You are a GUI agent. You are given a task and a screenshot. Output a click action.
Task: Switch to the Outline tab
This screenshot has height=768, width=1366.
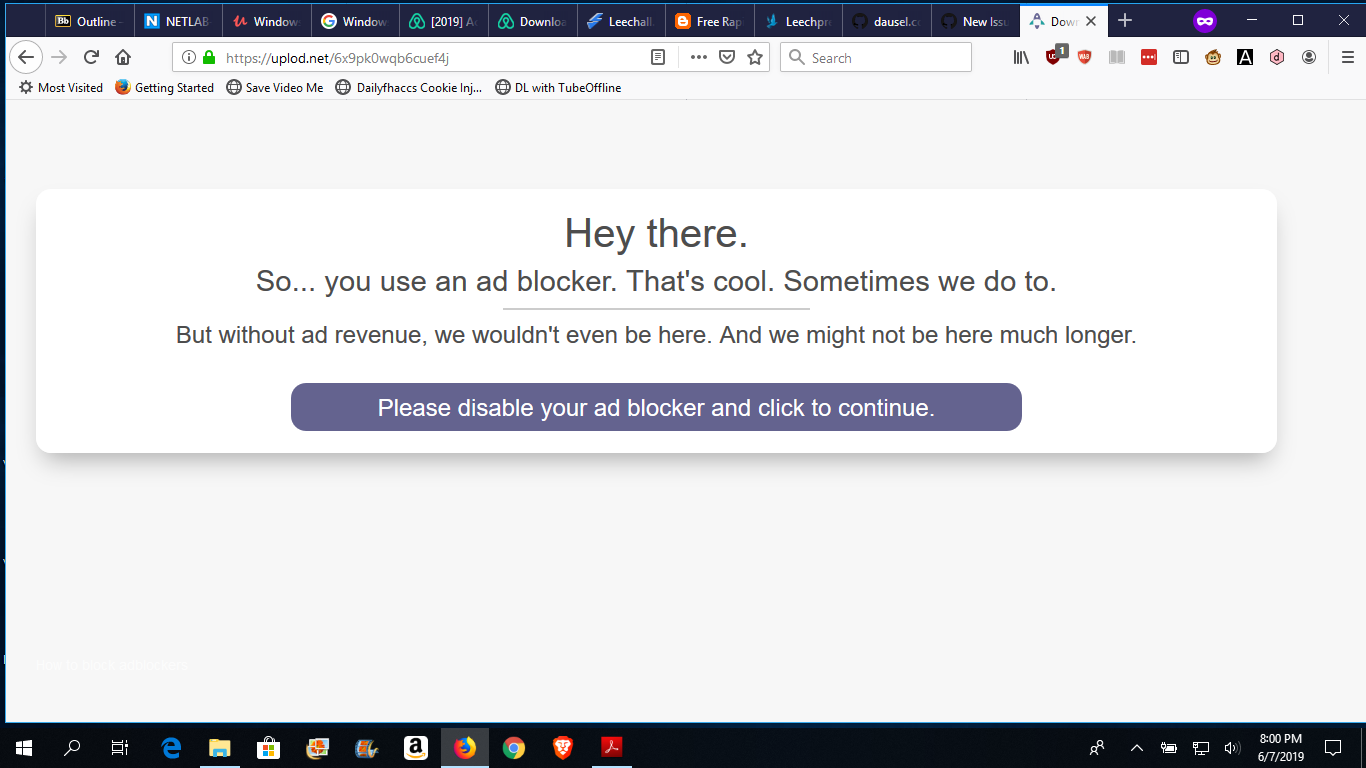coord(88,21)
